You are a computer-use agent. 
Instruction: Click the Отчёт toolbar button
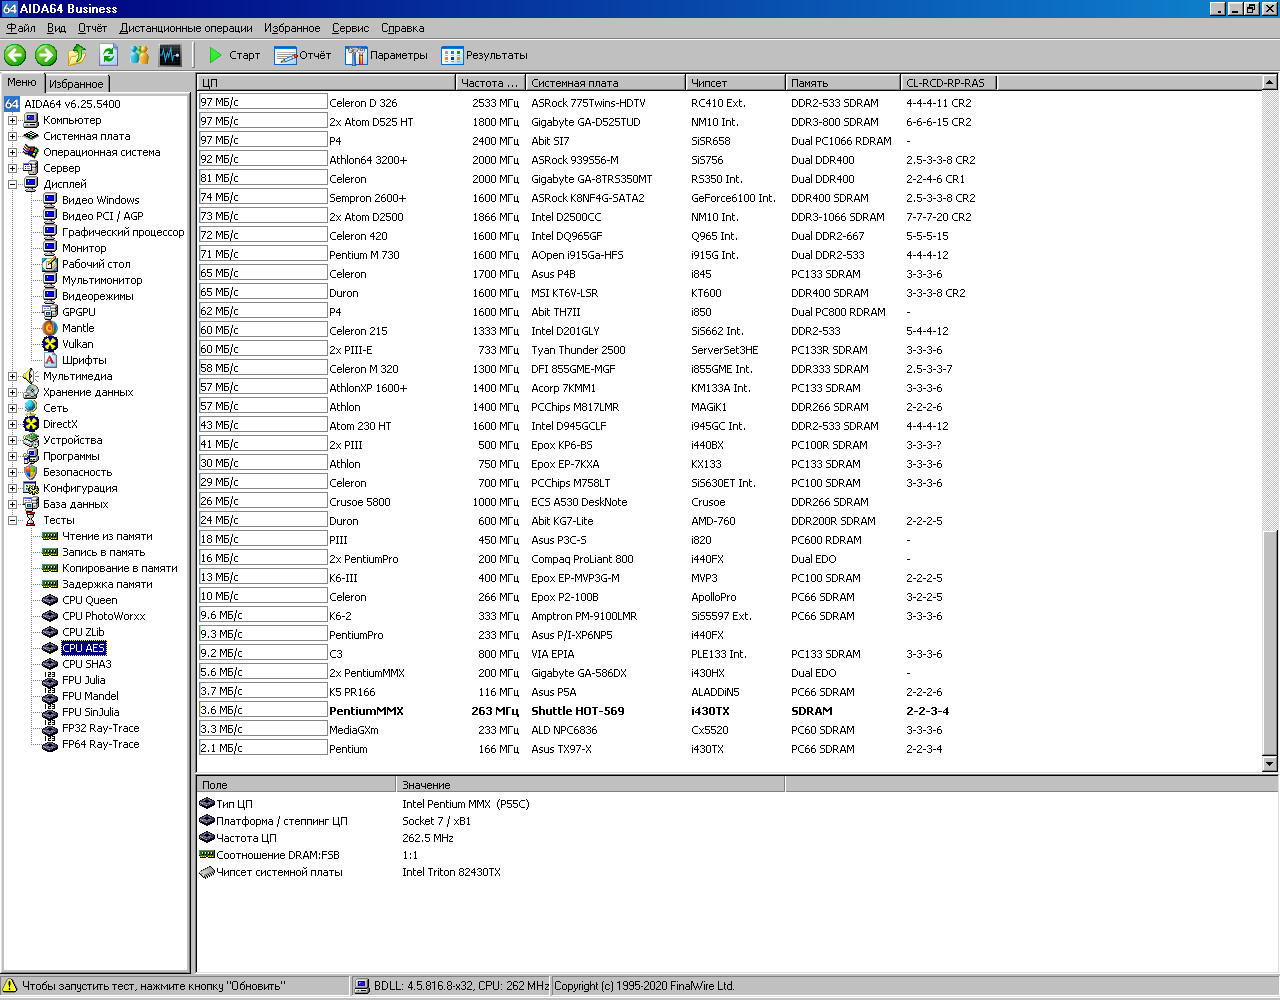(x=302, y=55)
